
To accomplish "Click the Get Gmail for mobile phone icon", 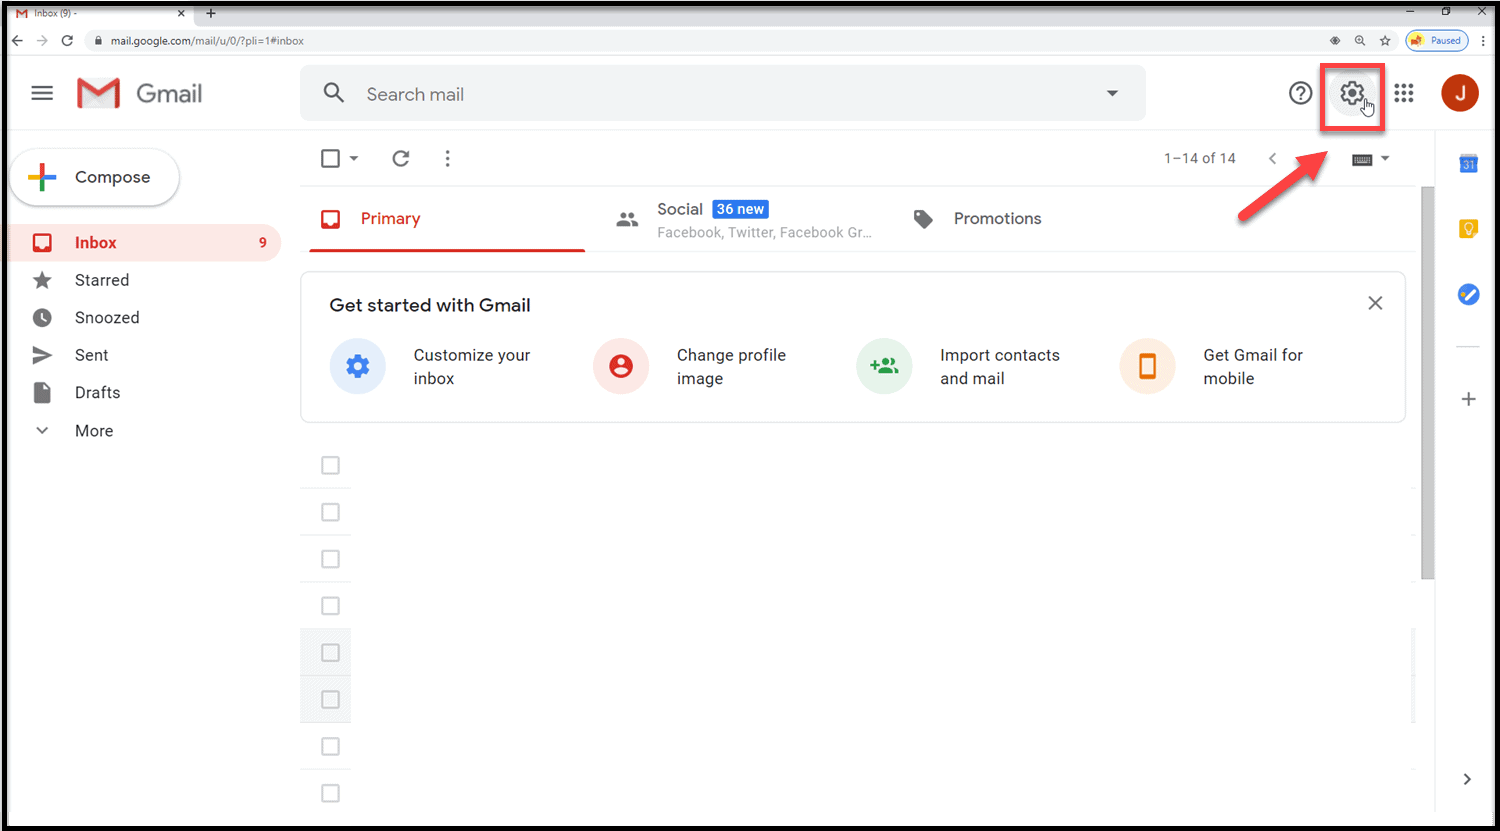I will 1147,366.
